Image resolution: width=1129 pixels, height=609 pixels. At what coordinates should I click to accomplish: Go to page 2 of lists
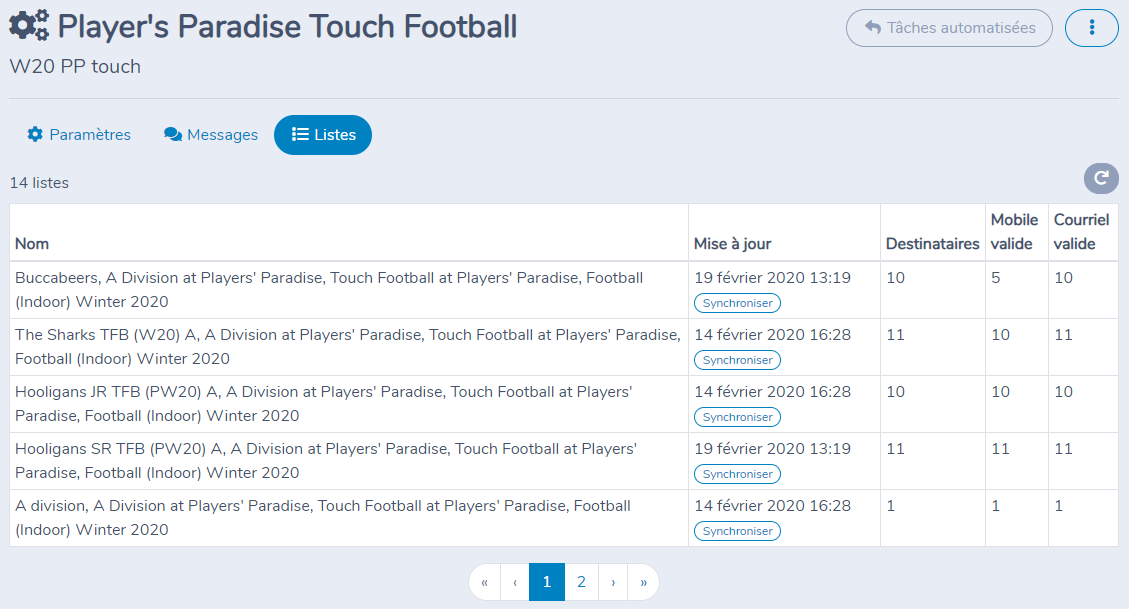click(x=581, y=582)
